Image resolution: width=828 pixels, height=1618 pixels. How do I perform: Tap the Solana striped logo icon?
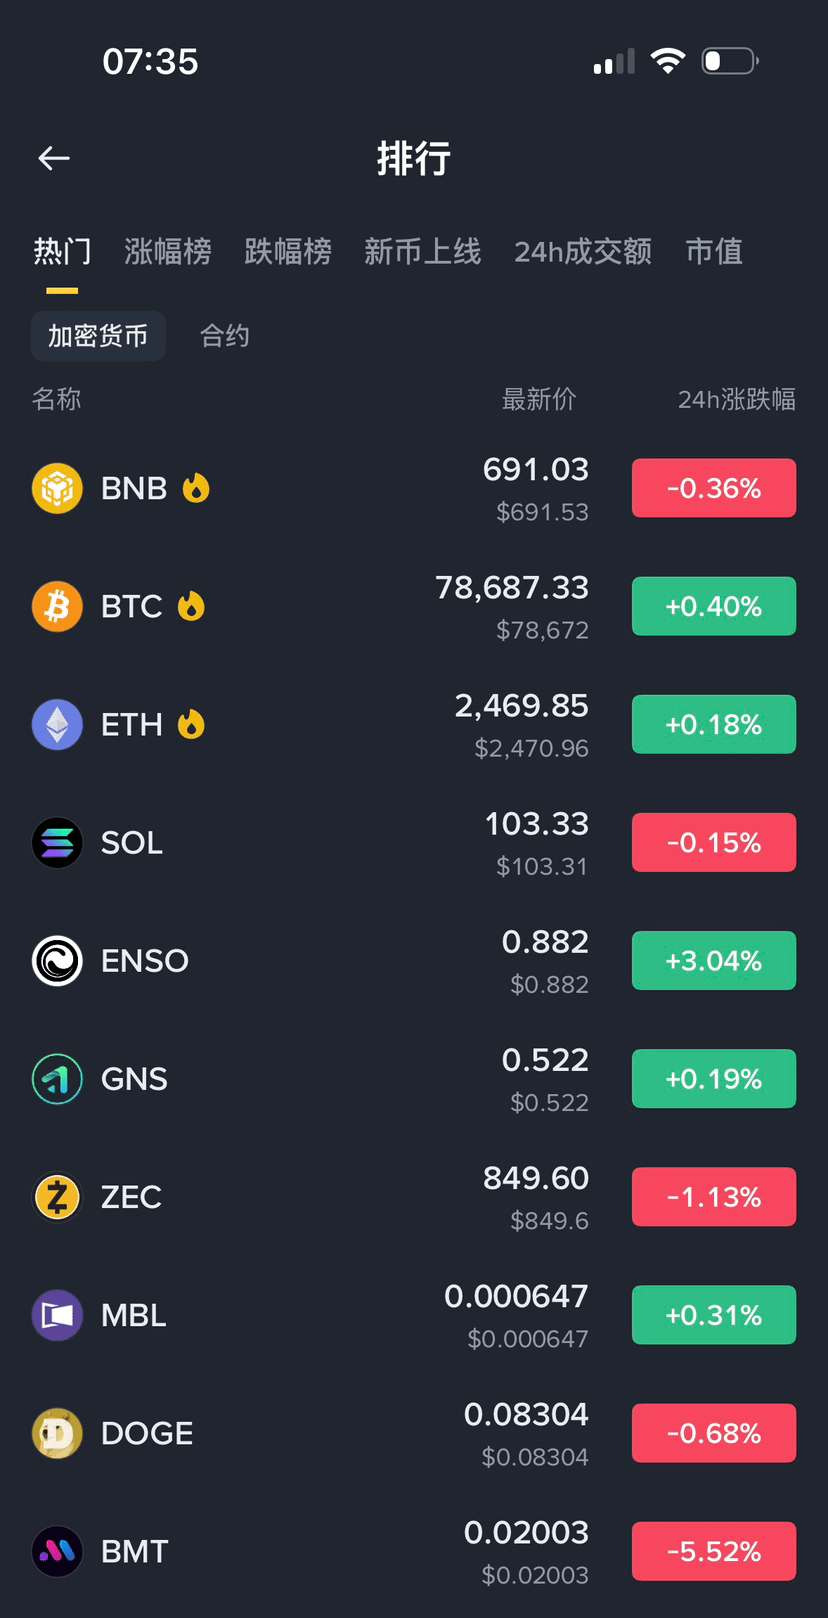click(x=57, y=842)
